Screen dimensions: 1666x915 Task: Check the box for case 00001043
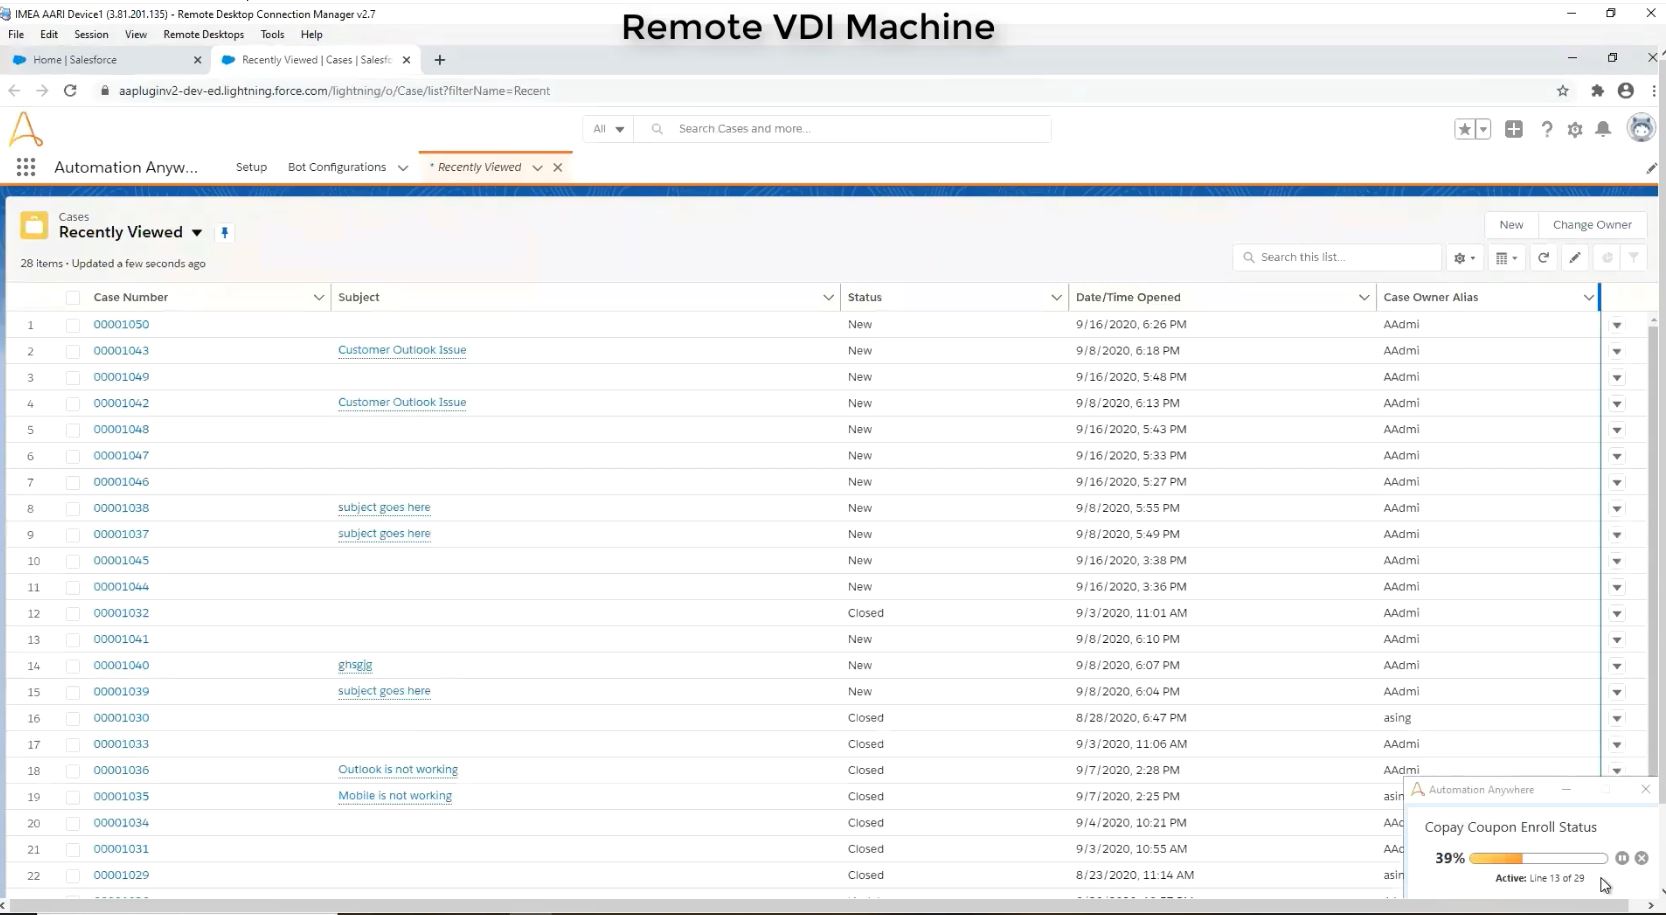73,351
